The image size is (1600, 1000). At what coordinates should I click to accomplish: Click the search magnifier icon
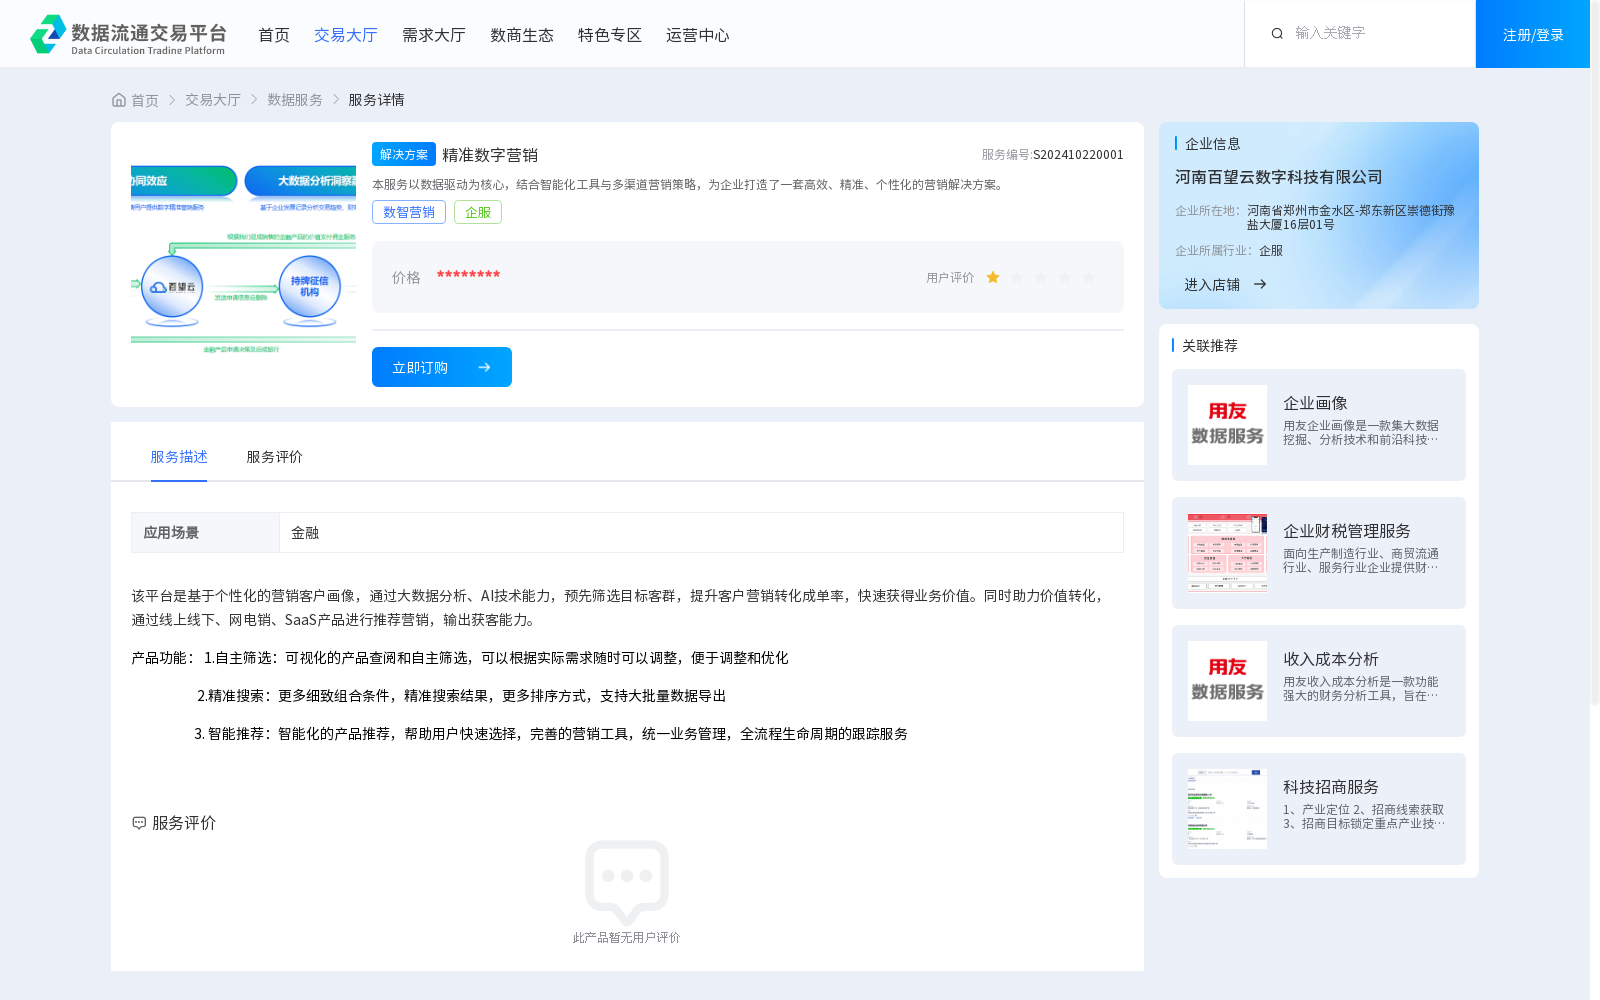tap(1277, 34)
